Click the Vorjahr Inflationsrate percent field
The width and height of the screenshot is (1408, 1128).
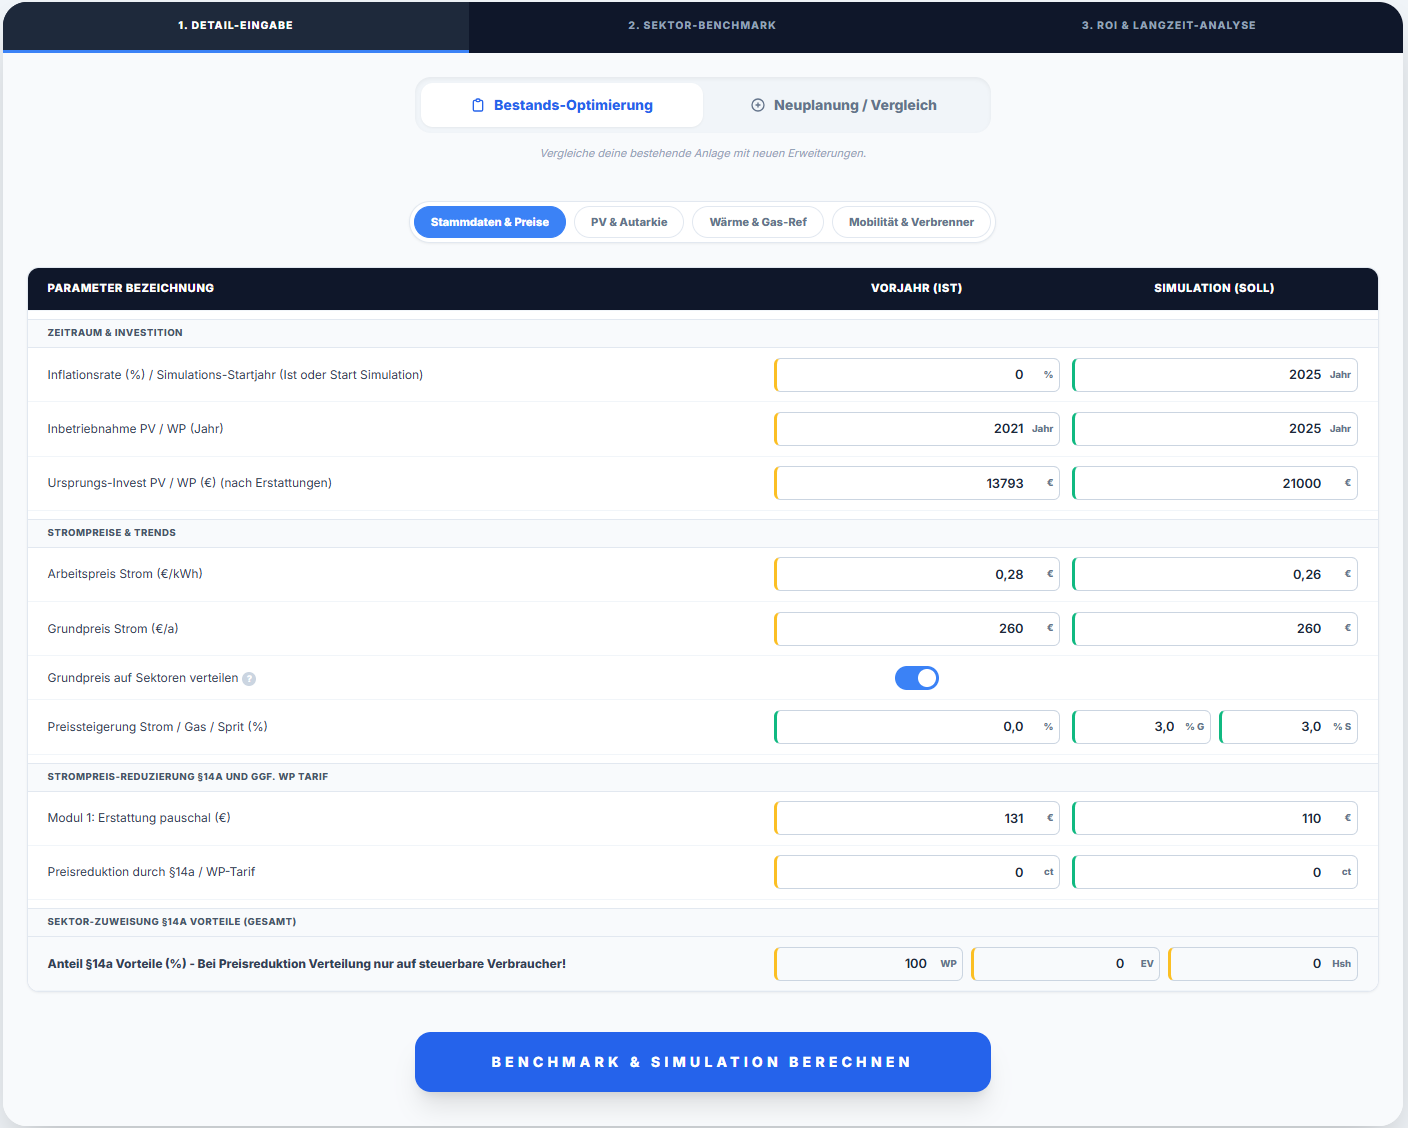click(x=905, y=375)
